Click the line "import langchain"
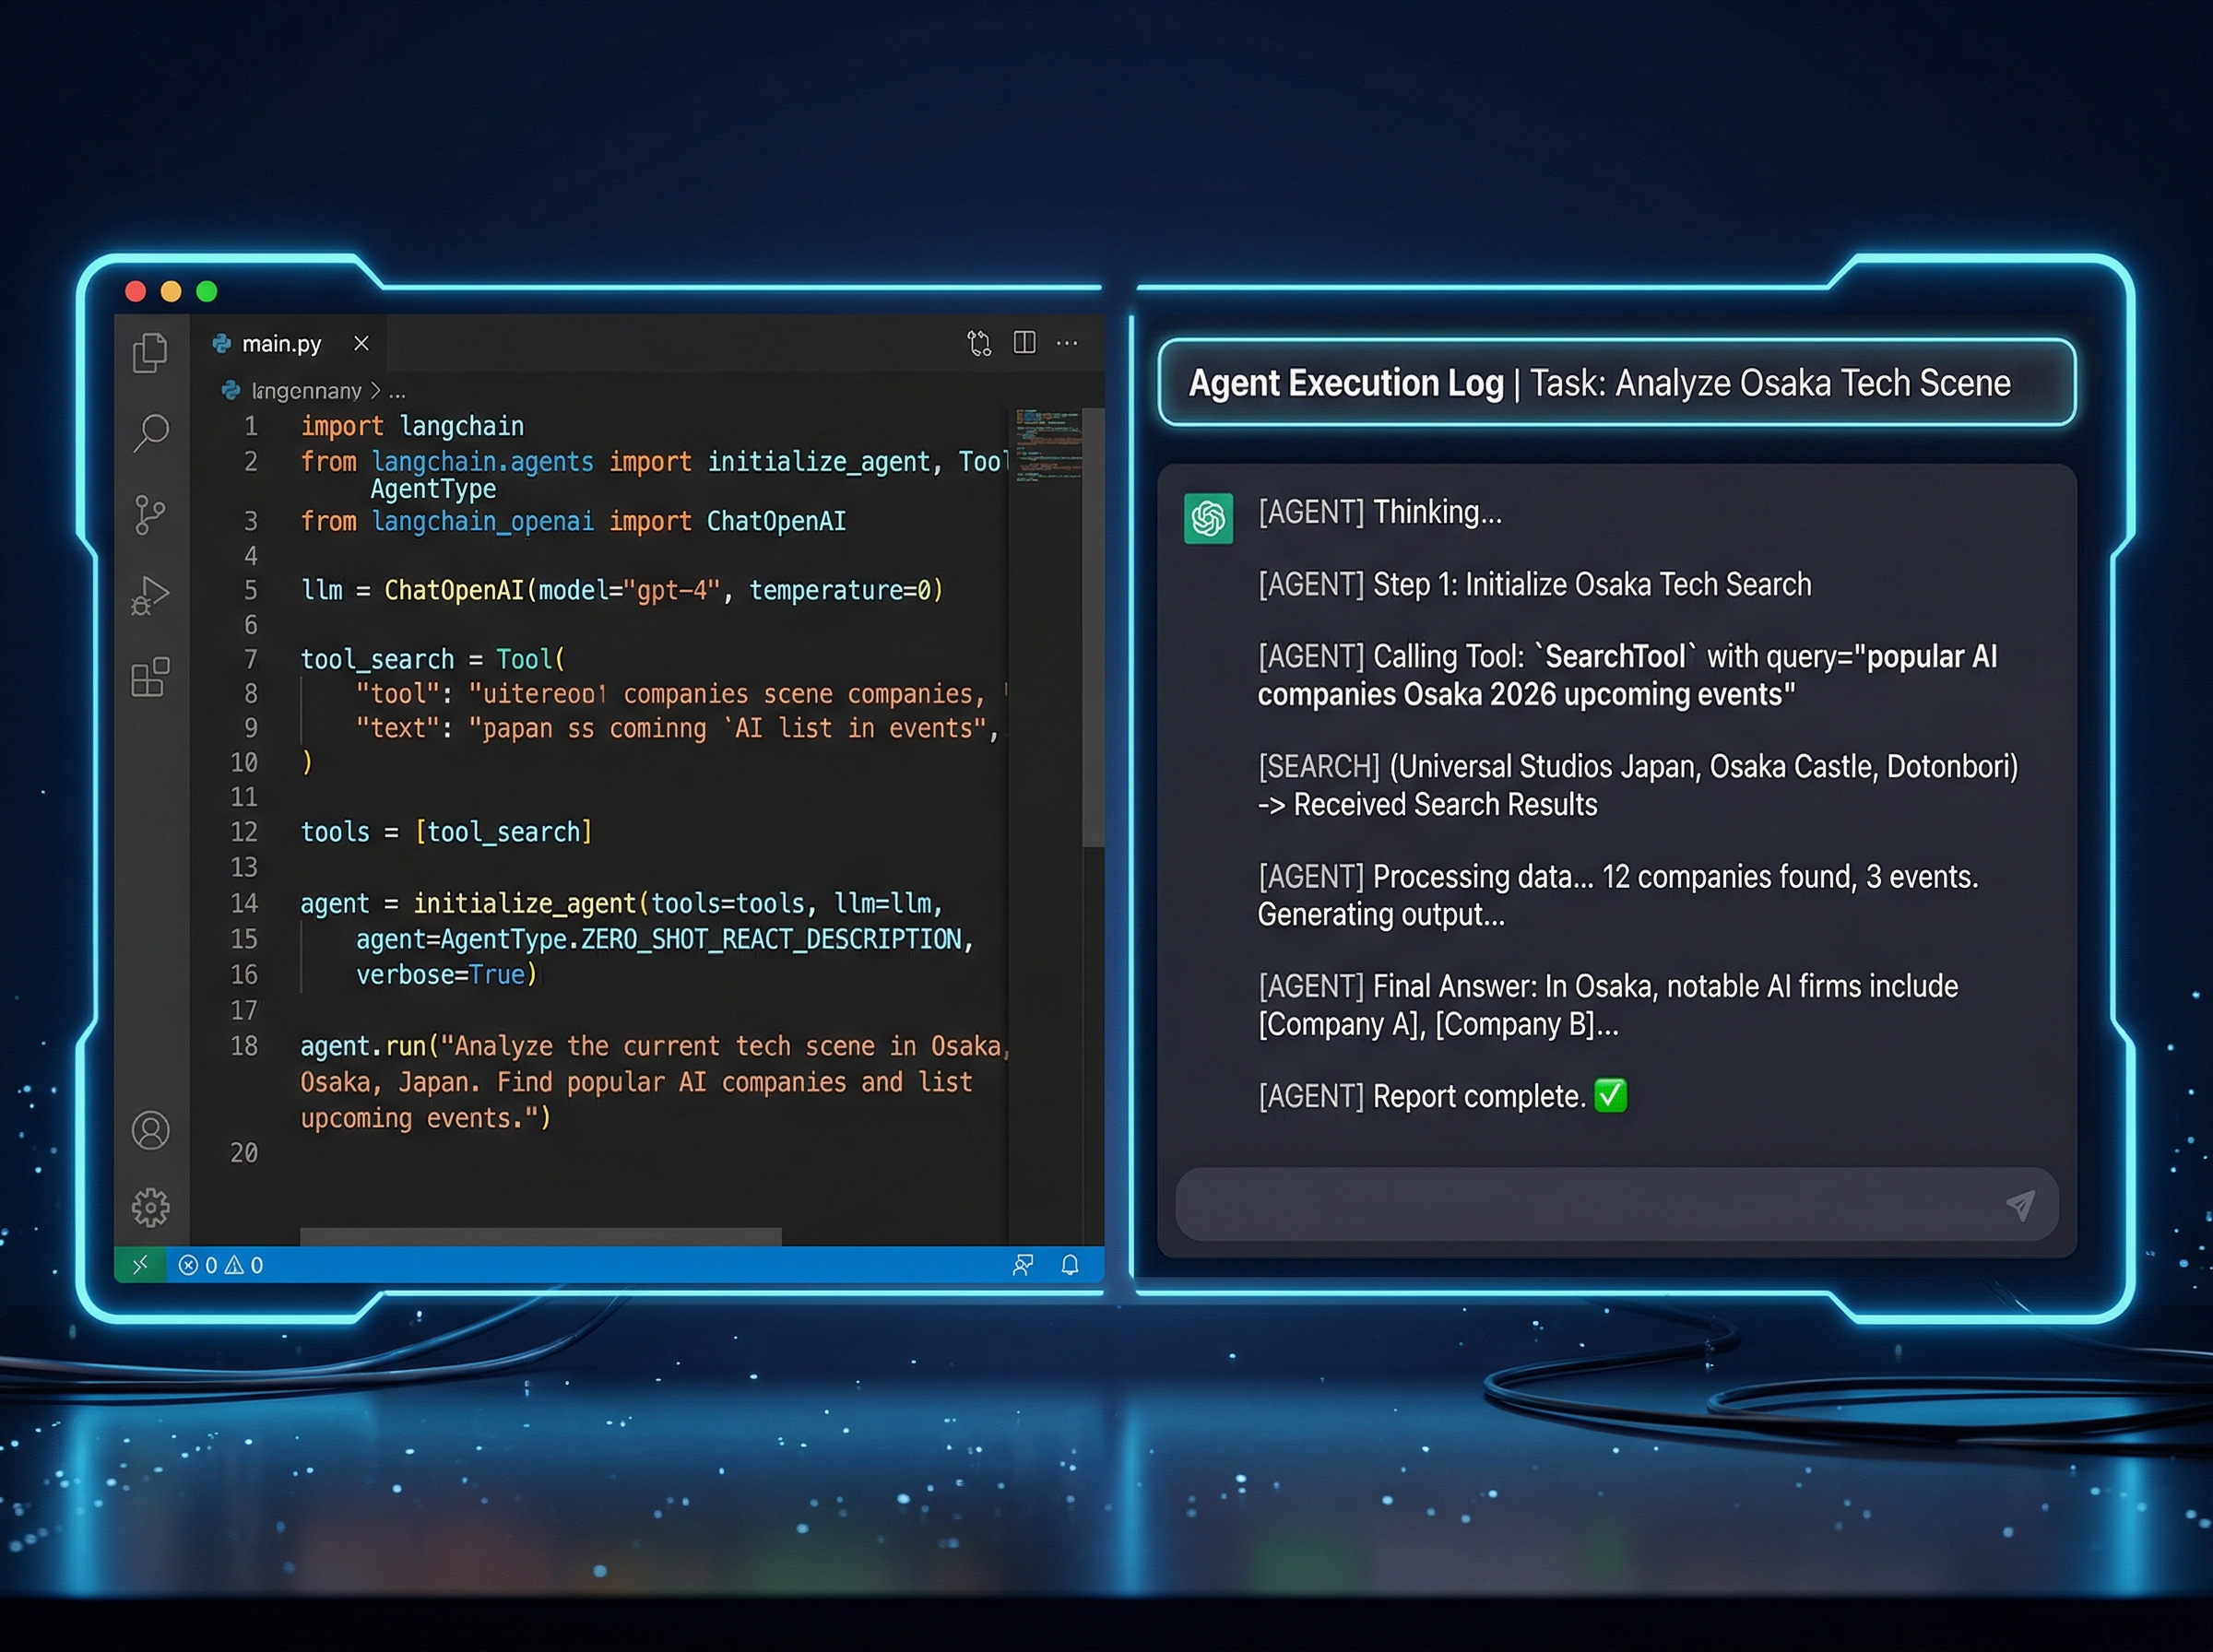Image resolution: width=2213 pixels, height=1652 pixels. 412,426
